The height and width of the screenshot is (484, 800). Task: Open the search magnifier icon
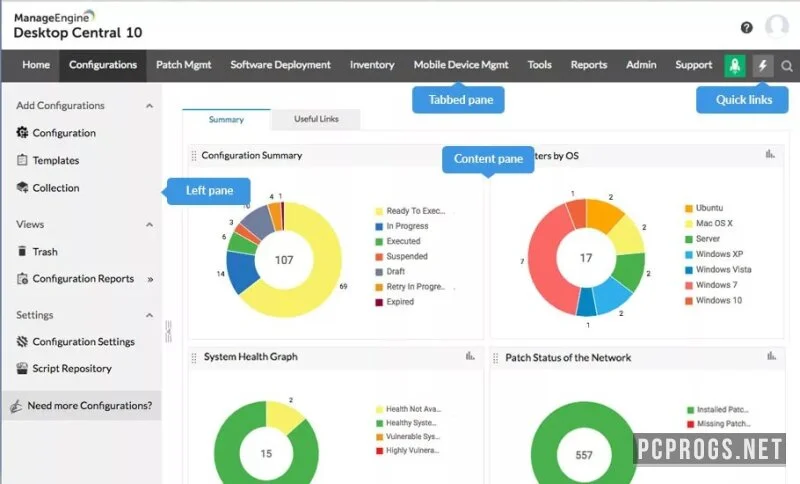[x=787, y=66]
